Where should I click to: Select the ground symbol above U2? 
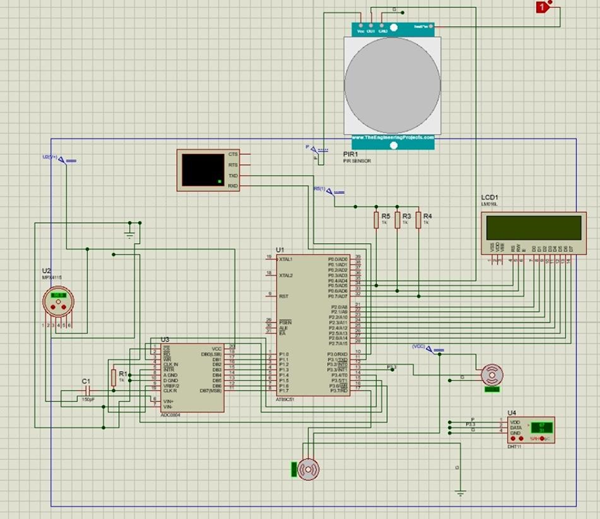(x=130, y=233)
